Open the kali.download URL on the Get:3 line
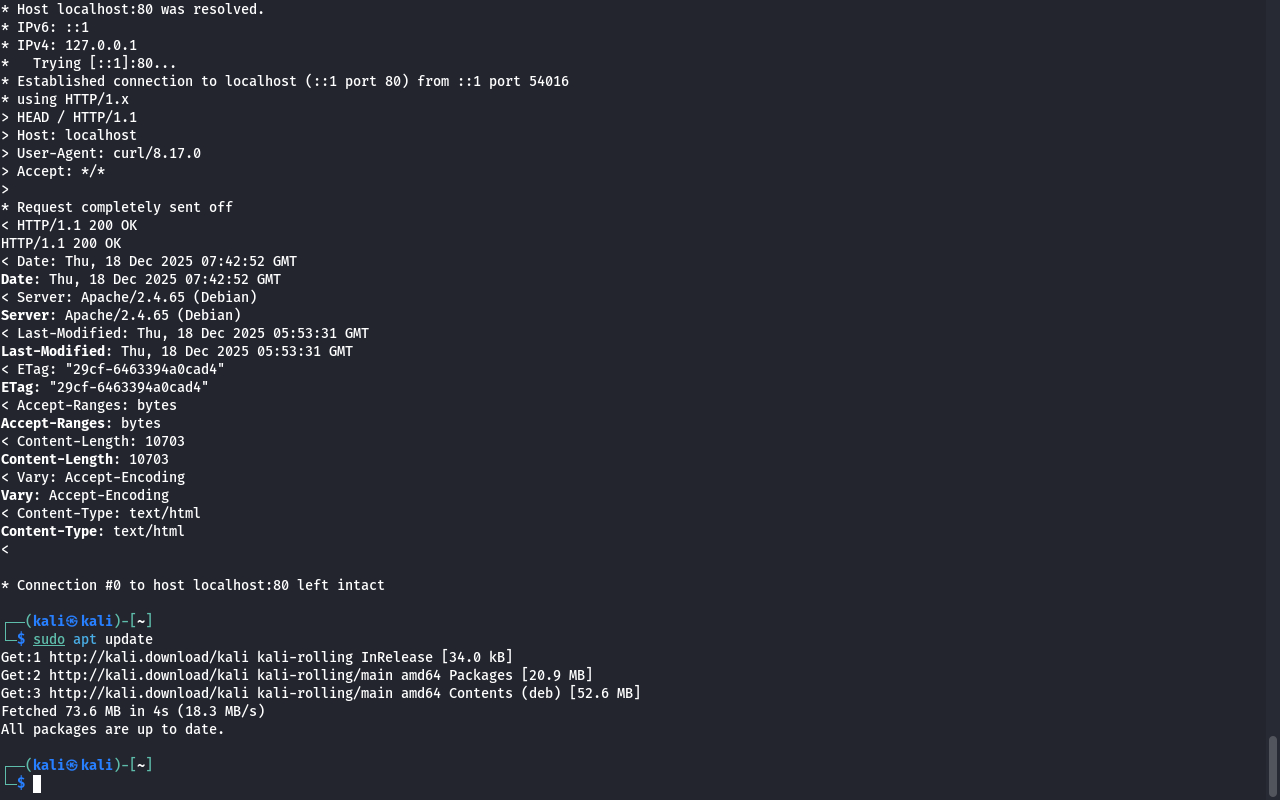The image size is (1280, 800). (152, 693)
